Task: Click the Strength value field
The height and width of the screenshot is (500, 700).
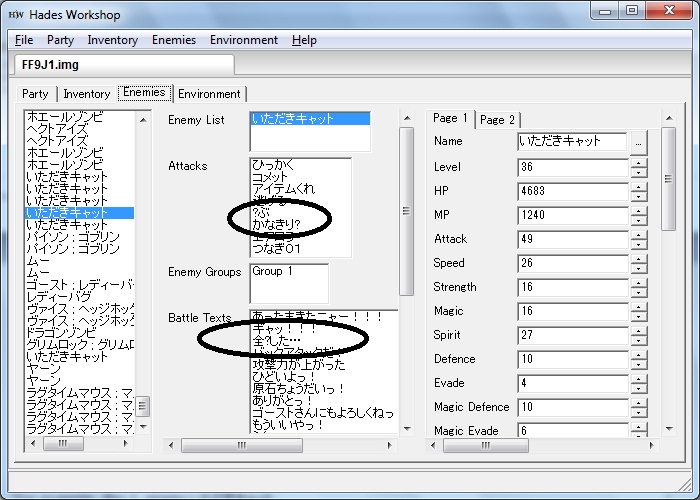Action: coord(573,288)
